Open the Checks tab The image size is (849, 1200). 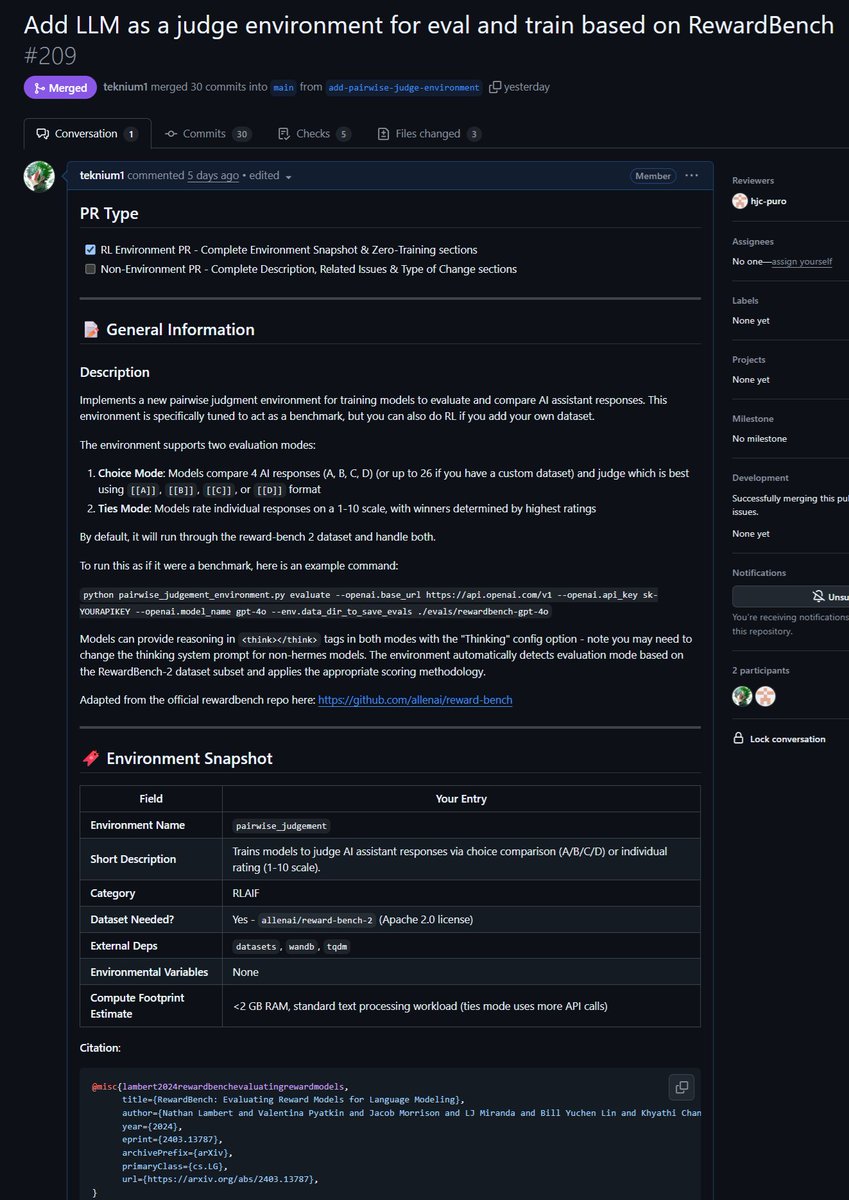click(314, 134)
